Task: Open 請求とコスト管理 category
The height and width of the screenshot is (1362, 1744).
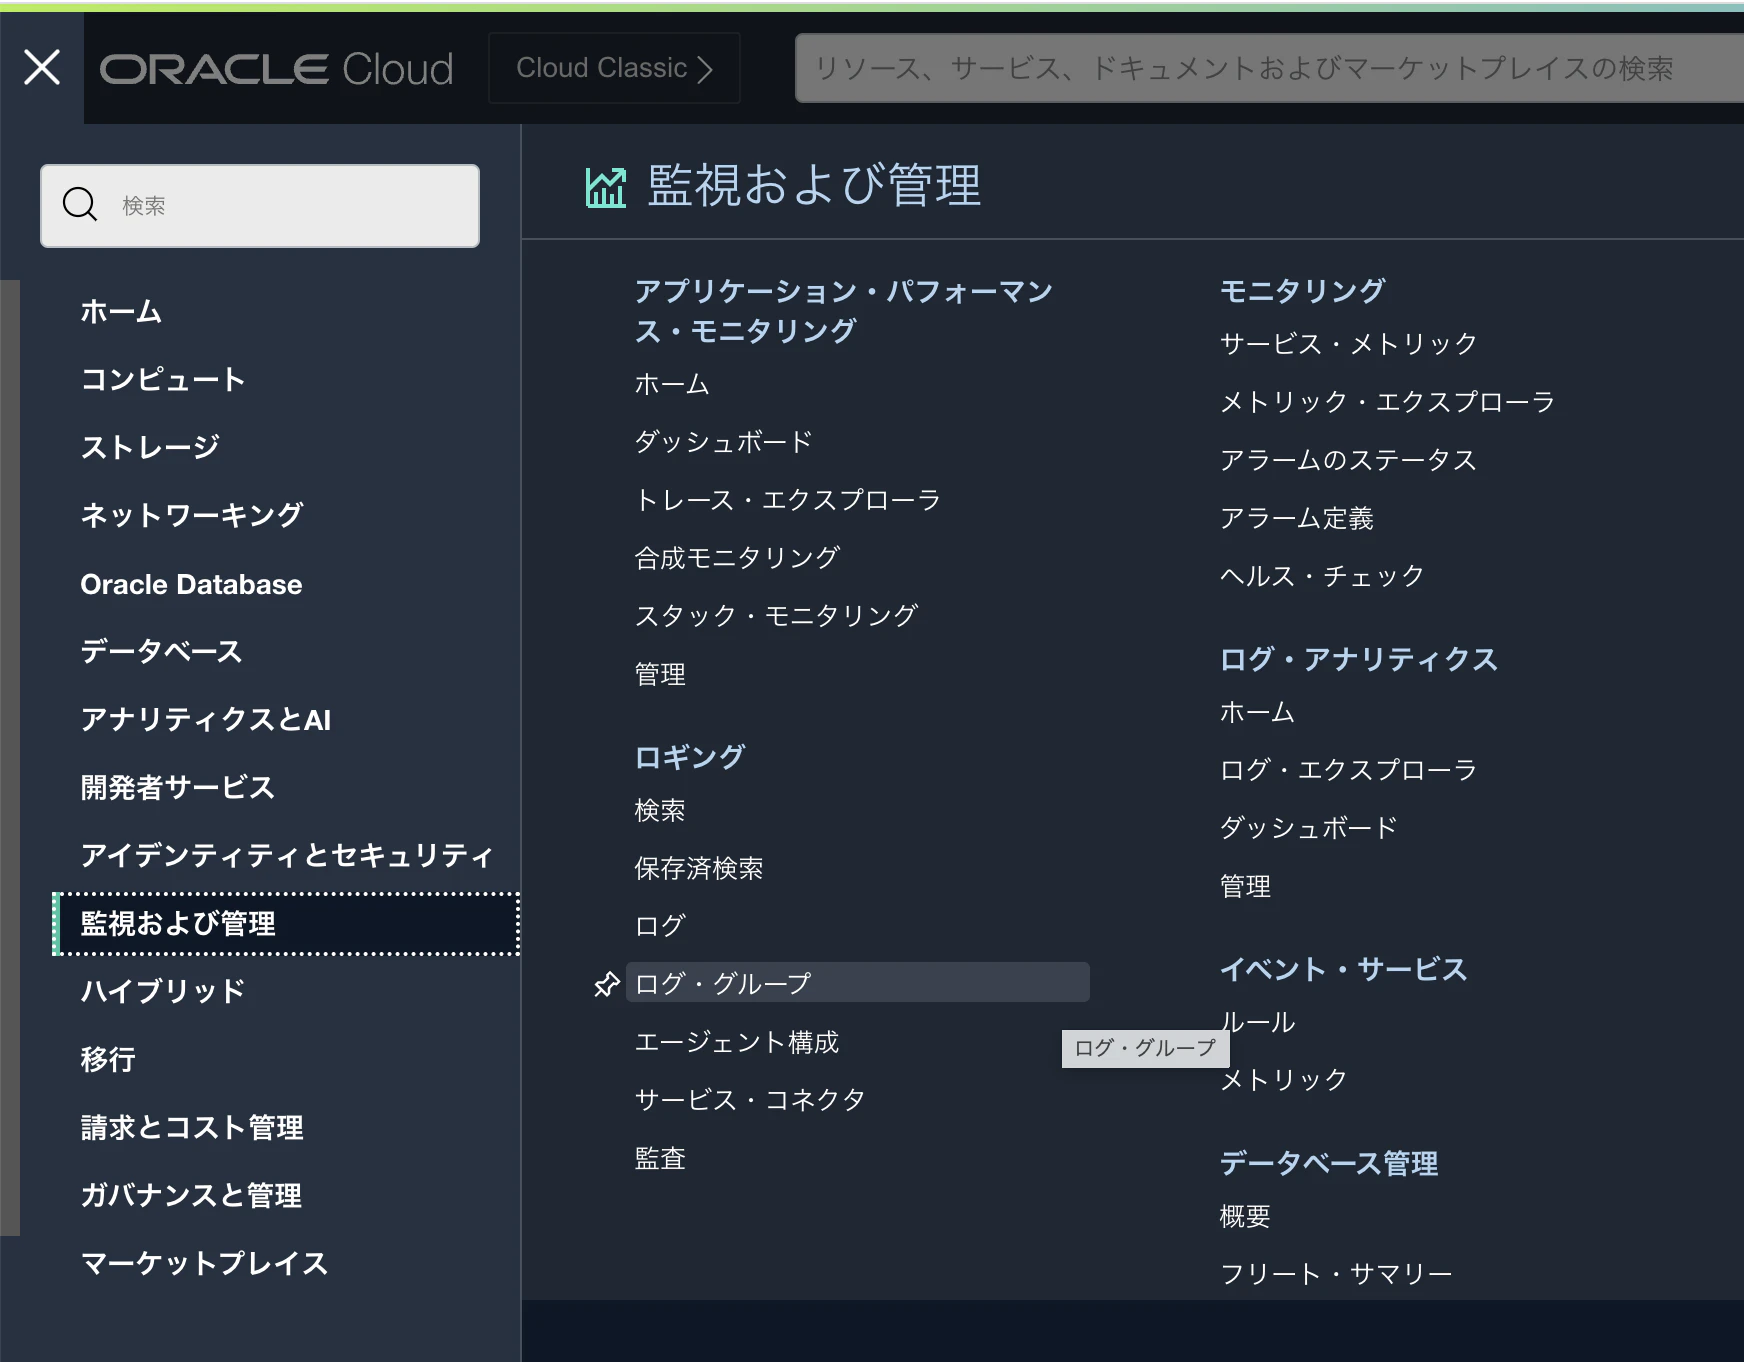Action: click(x=192, y=1127)
